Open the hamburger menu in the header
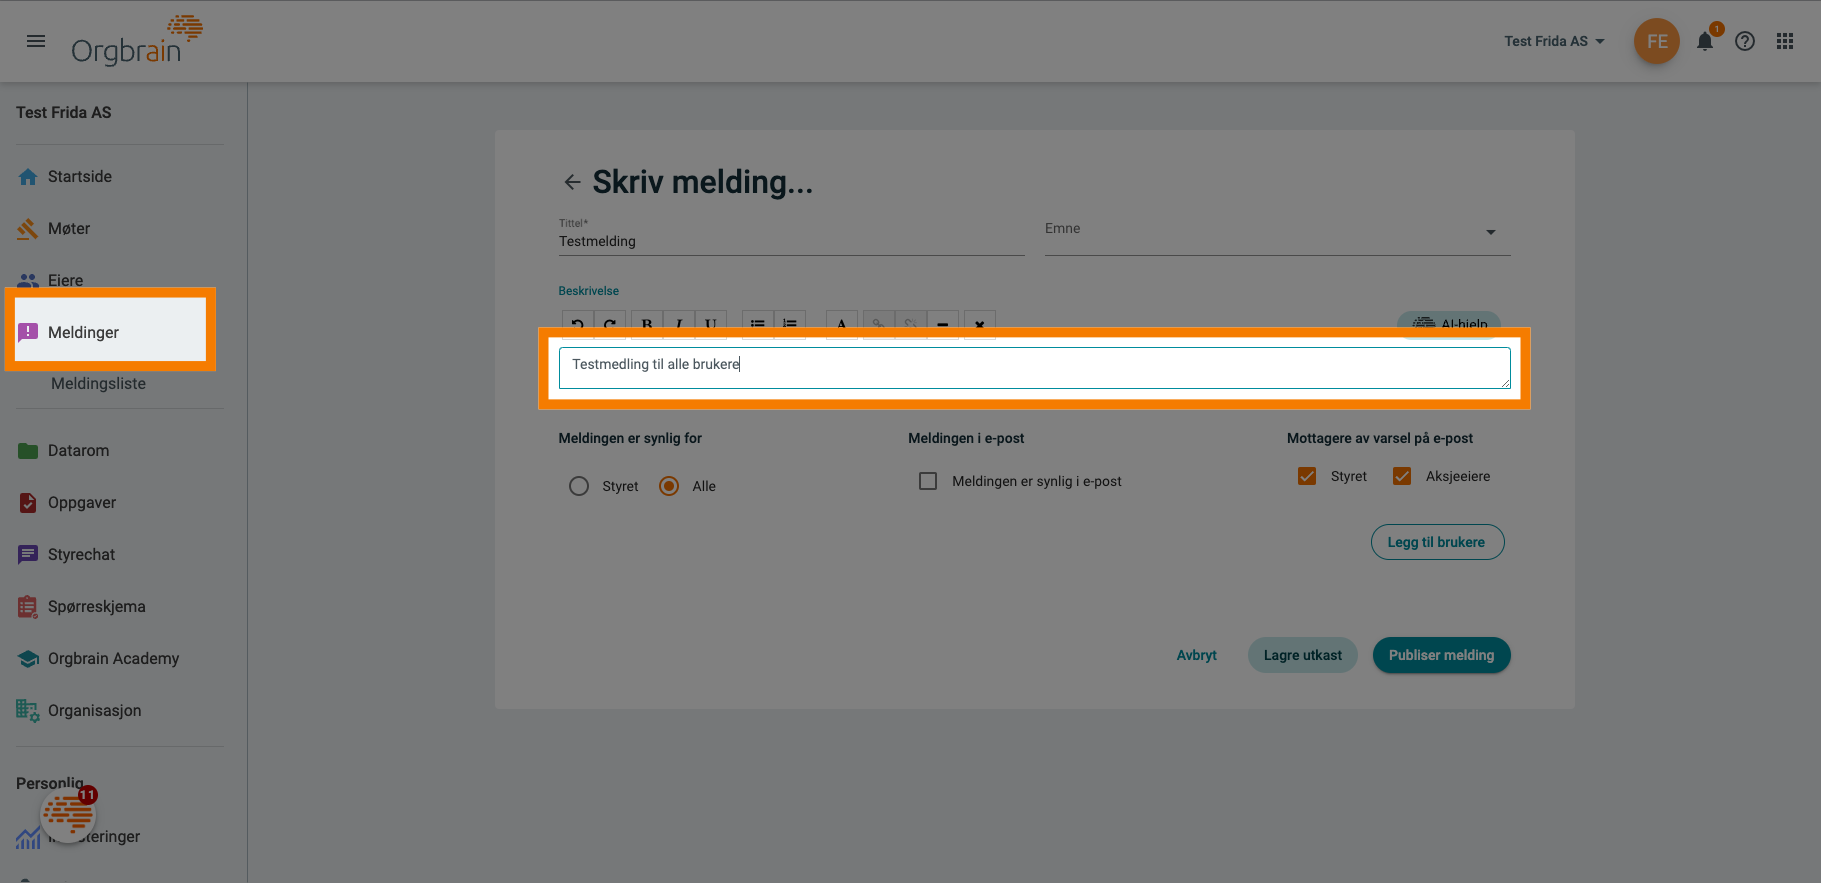This screenshot has width=1821, height=883. 36,41
